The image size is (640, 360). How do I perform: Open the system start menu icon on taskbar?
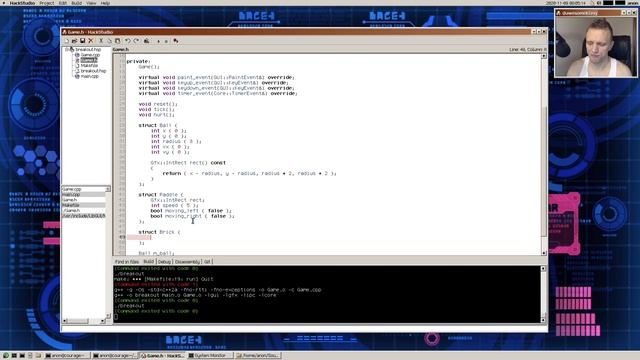[6, 356]
